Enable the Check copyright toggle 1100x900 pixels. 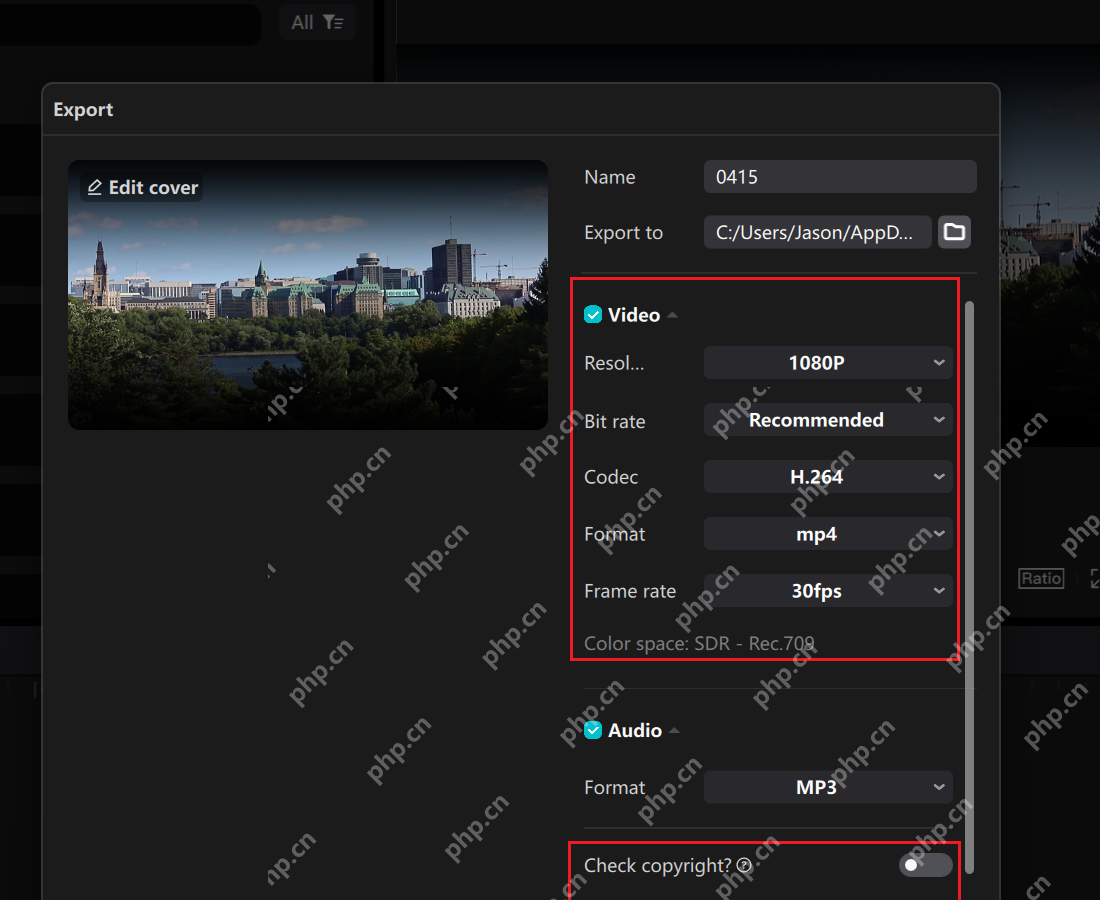pyautogui.click(x=925, y=865)
